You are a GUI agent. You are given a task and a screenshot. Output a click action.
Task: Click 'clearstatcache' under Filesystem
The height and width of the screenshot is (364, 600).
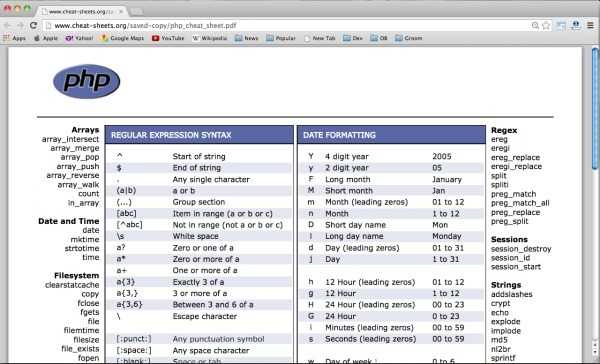[x=72, y=285]
